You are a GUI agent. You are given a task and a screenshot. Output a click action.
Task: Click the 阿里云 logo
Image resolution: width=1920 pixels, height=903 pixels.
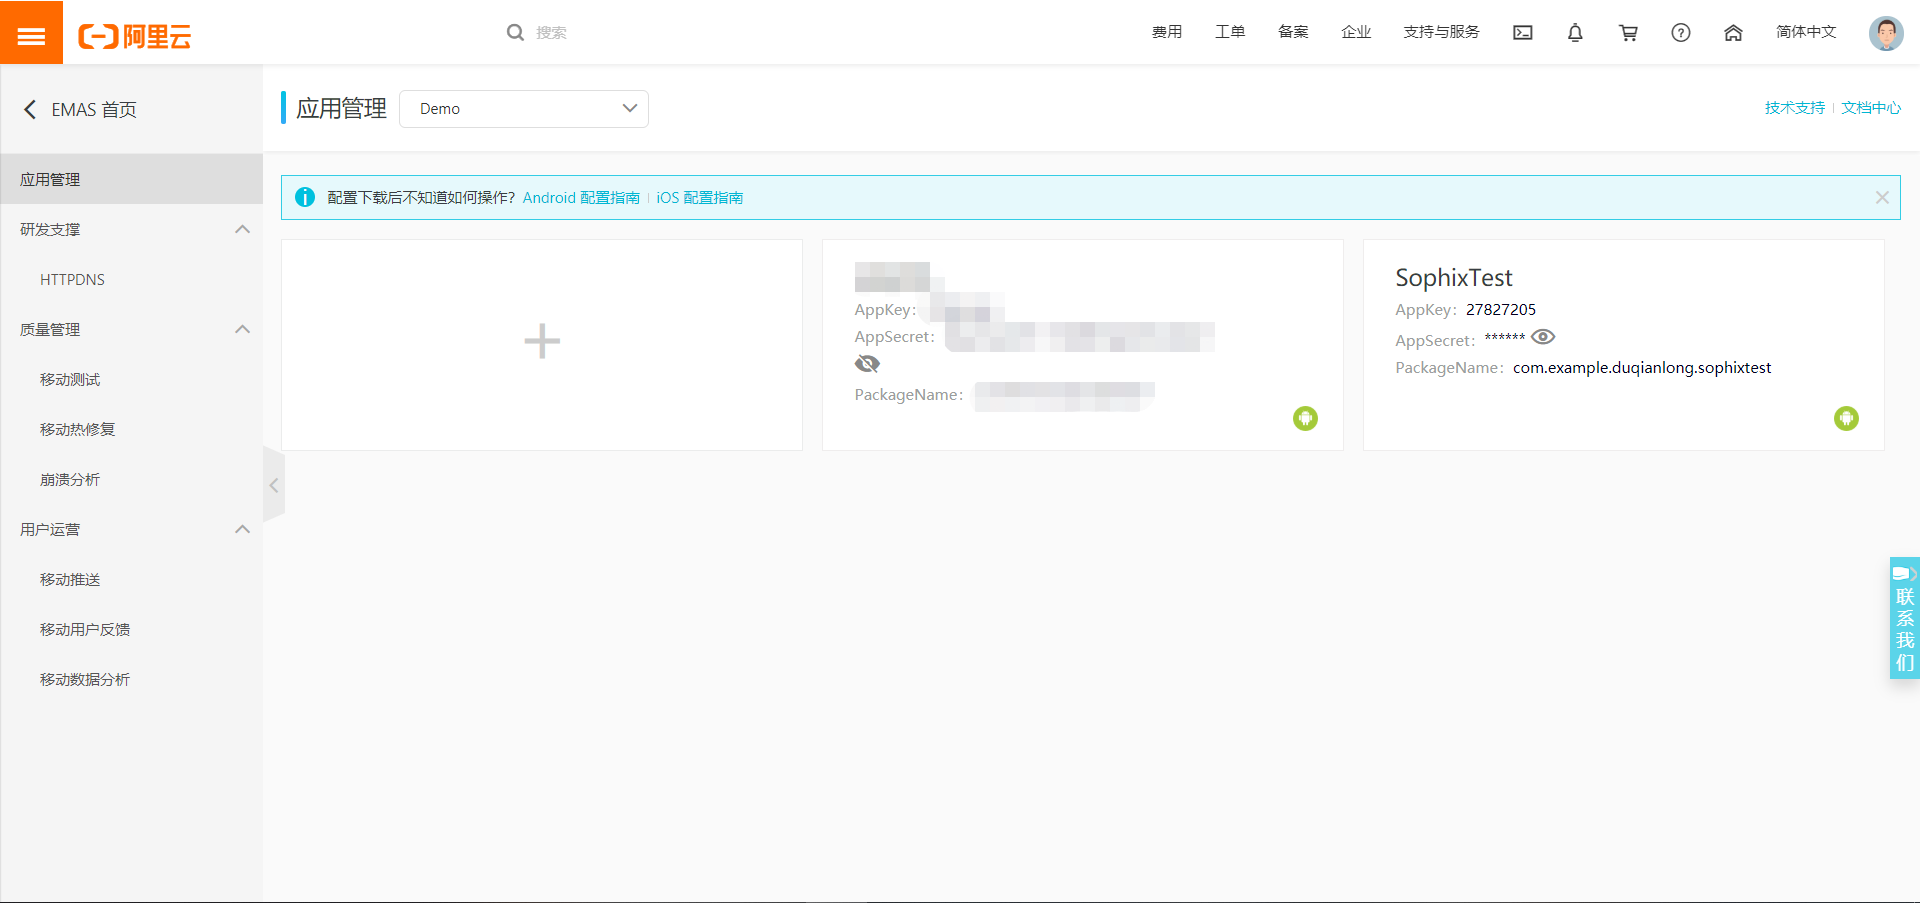click(135, 31)
